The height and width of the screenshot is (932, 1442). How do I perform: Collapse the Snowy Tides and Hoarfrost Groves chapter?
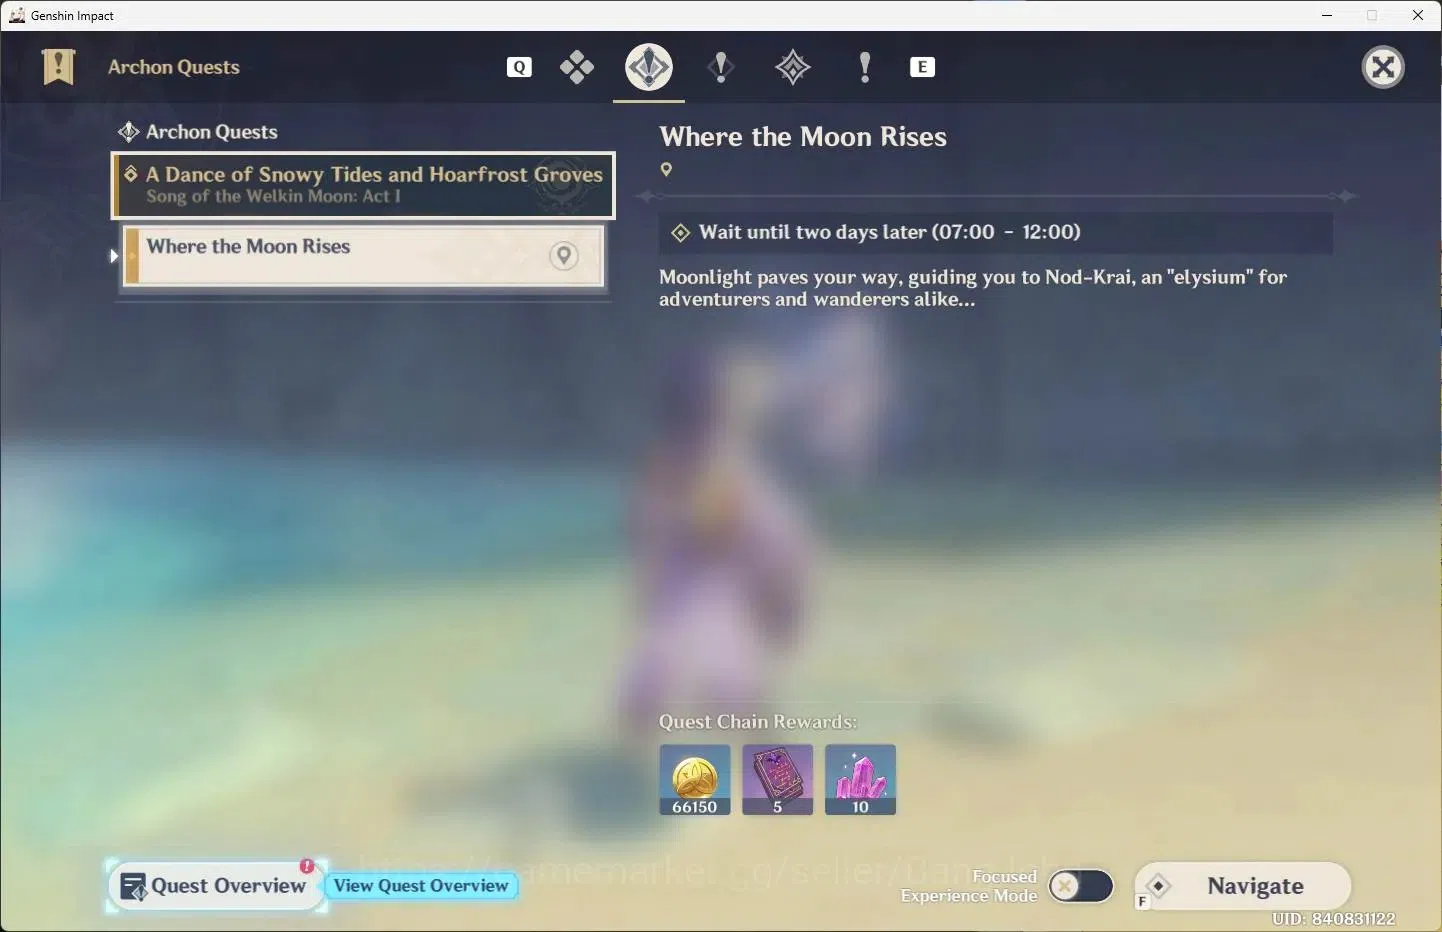tap(363, 185)
